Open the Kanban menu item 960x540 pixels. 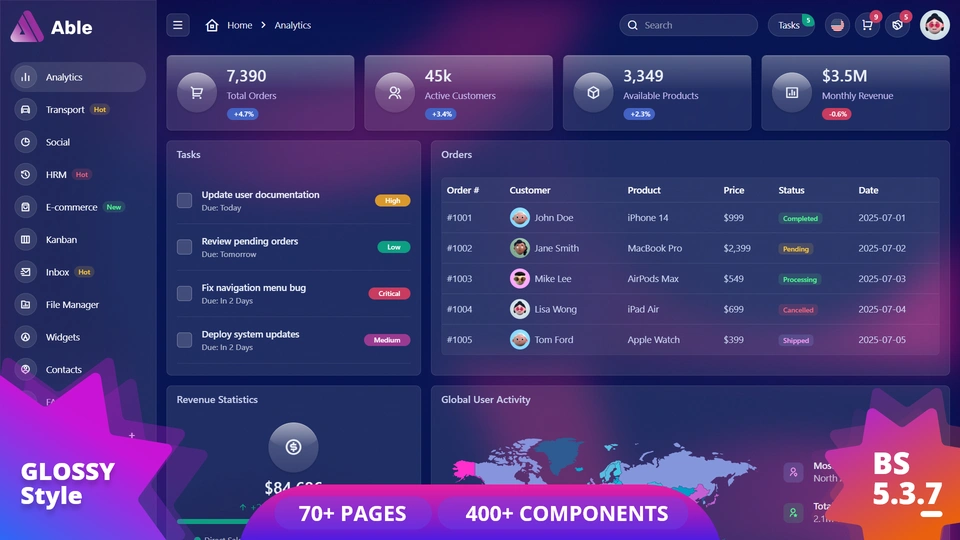[78, 239]
